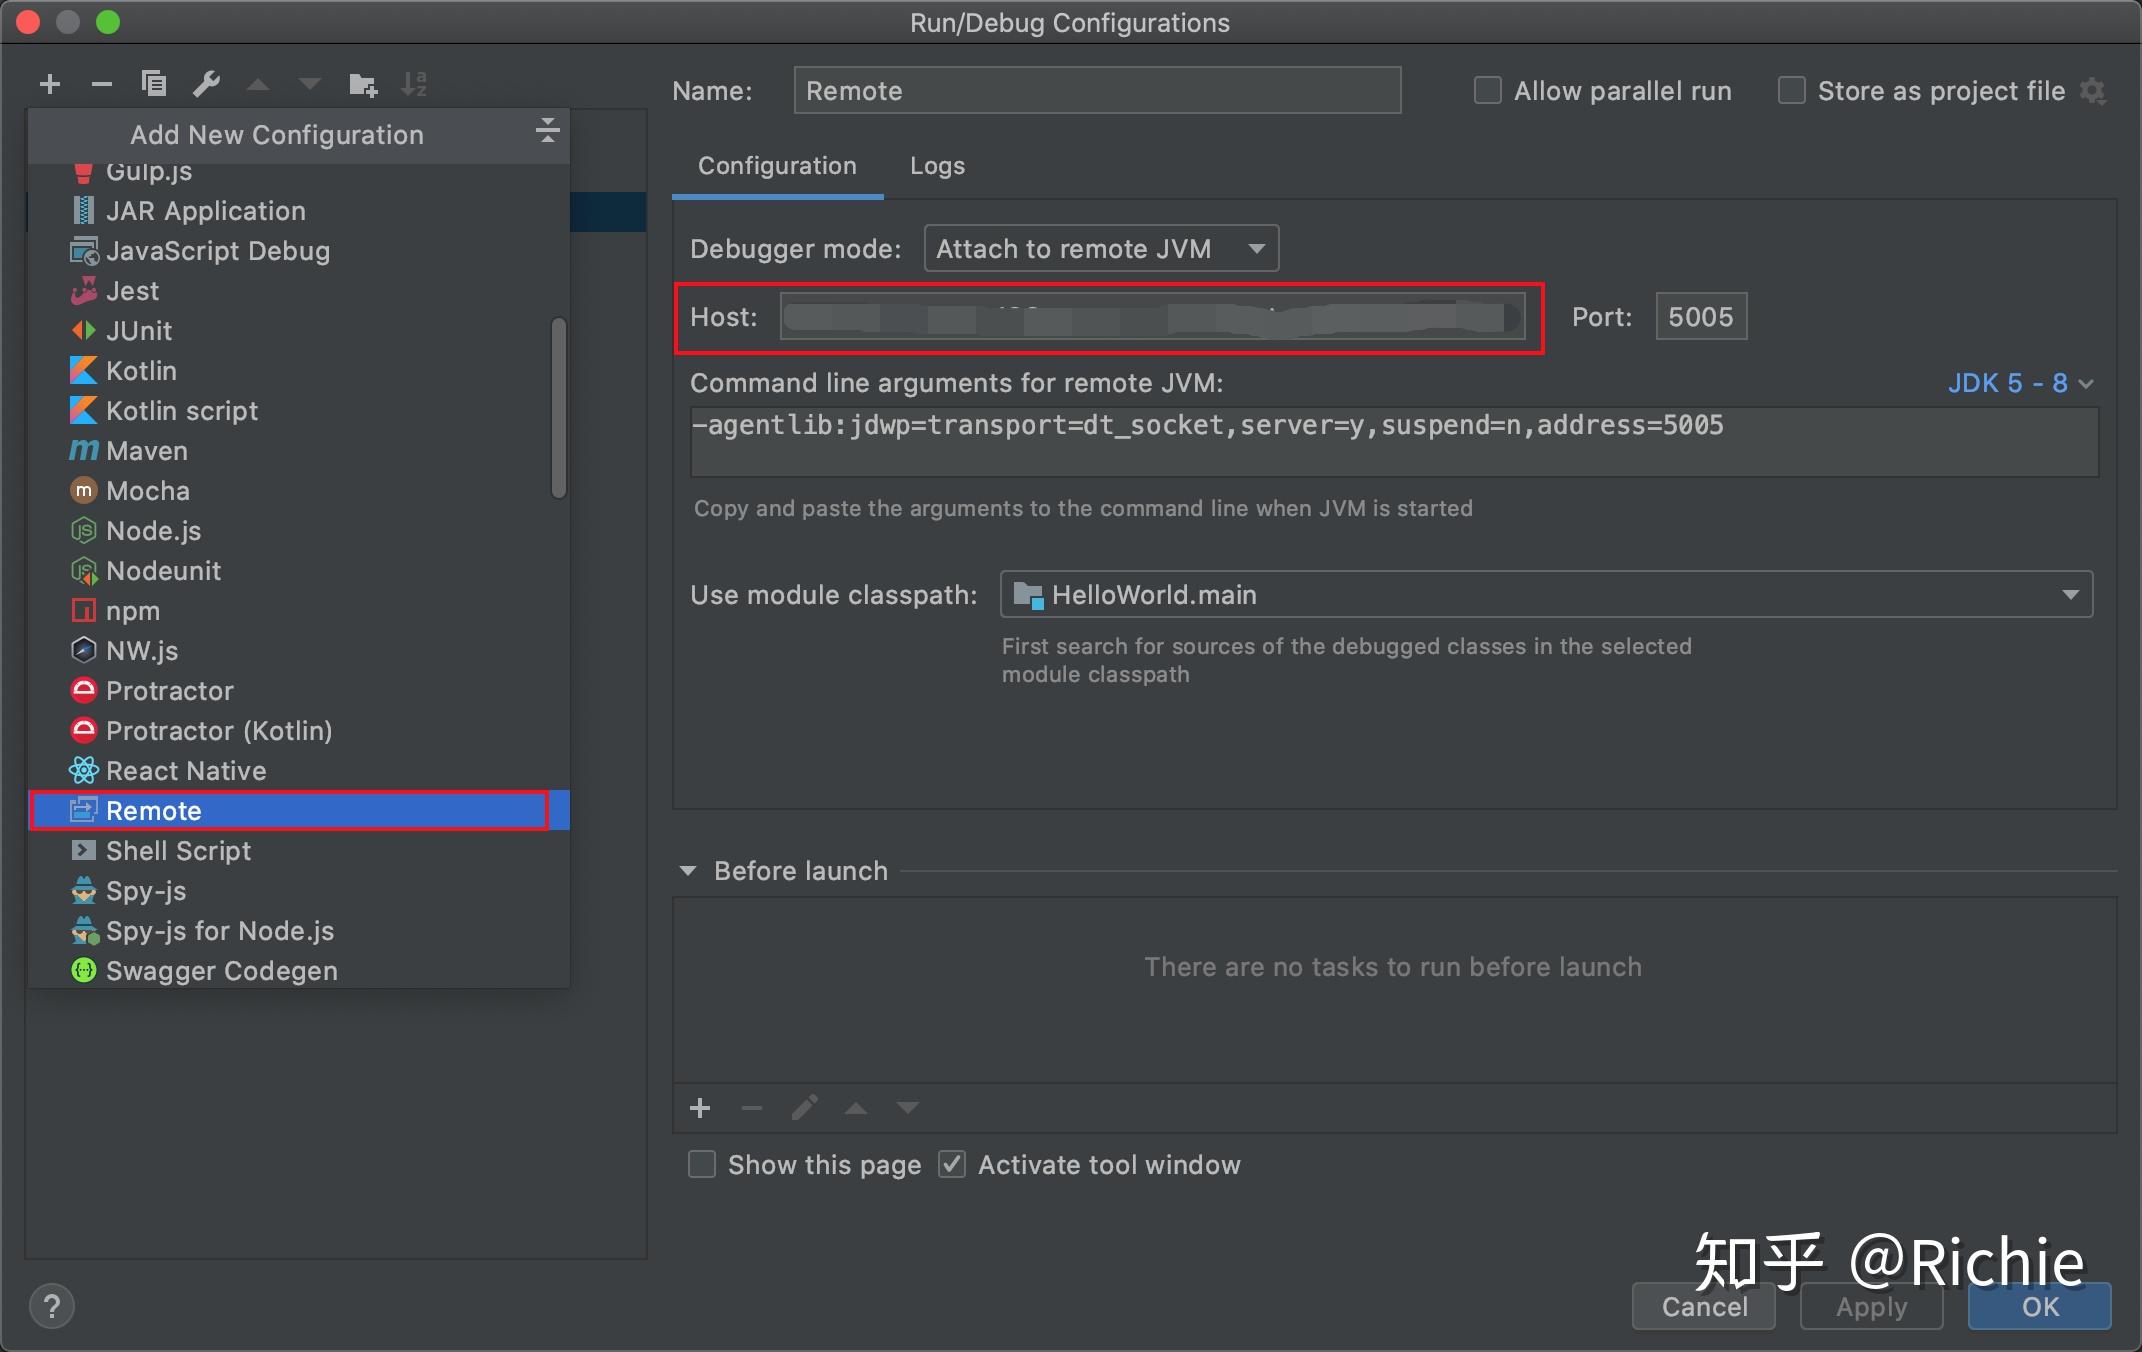Select the Configuration tab
The height and width of the screenshot is (1352, 2142).
(777, 166)
